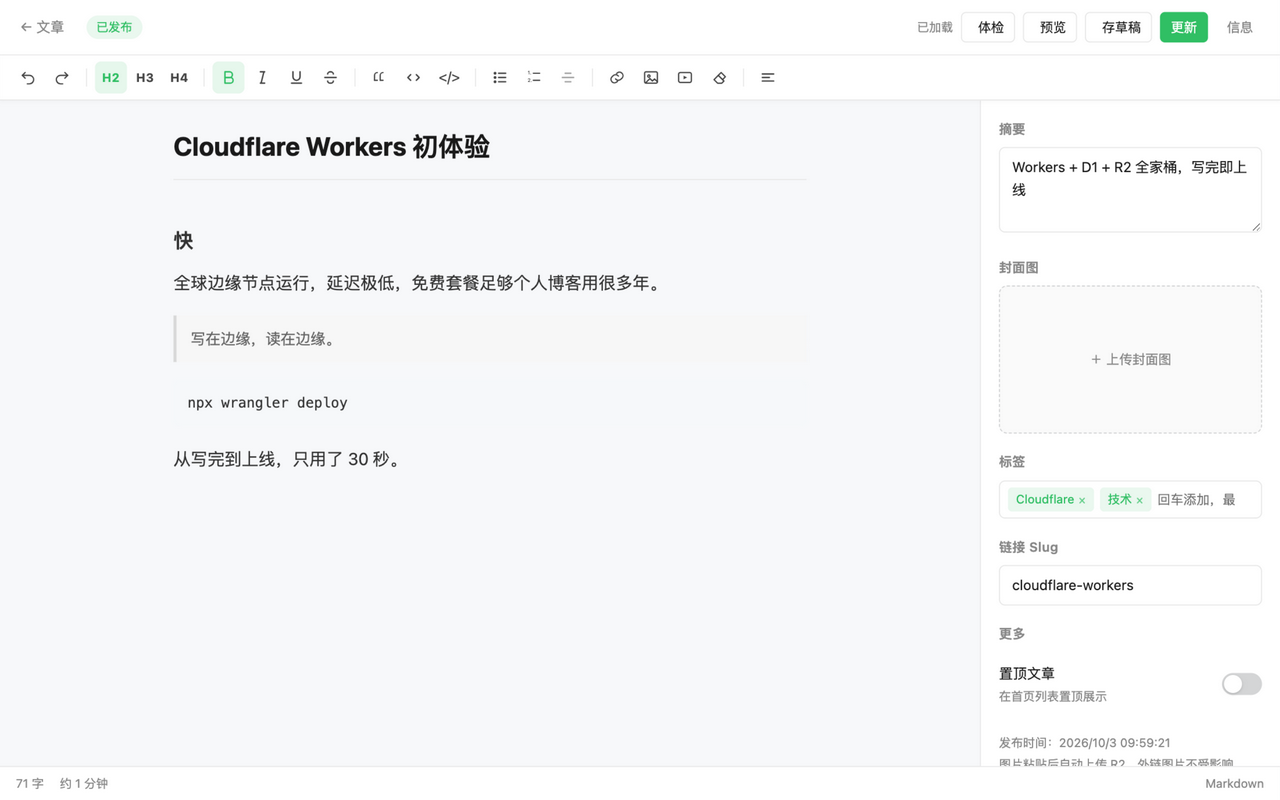Remove the Cloudflare tag
Viewport: 1280px width, 800px height.
click(x=1082, y=500)
